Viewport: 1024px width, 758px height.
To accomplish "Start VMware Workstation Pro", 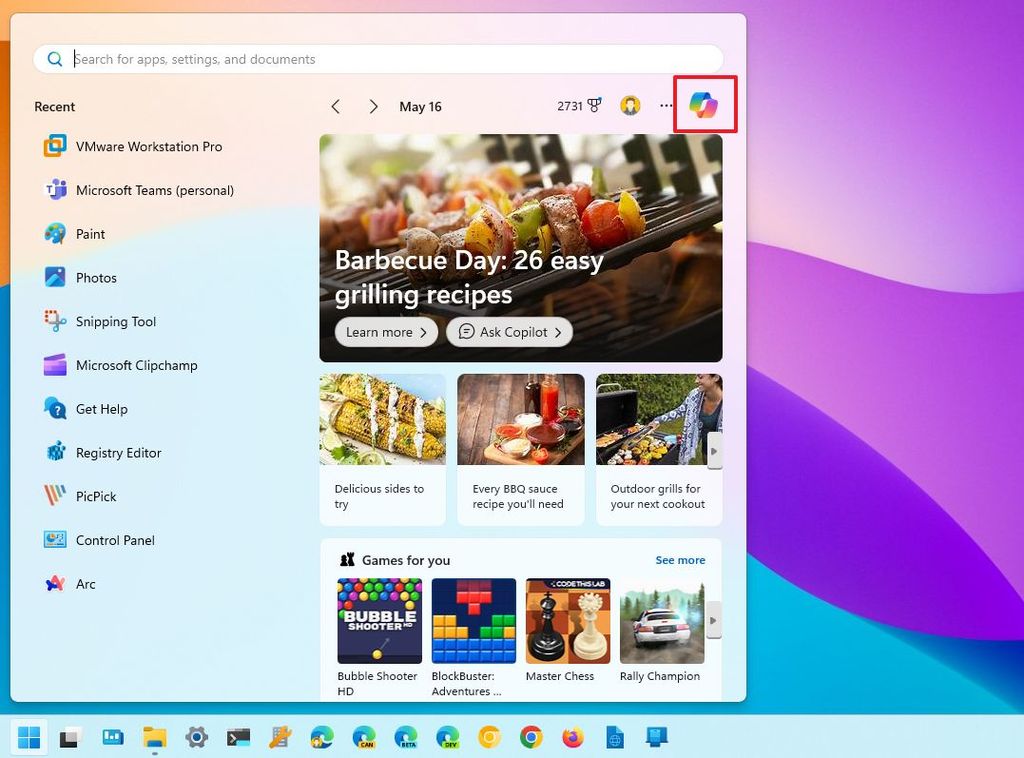I will (147, 146).
